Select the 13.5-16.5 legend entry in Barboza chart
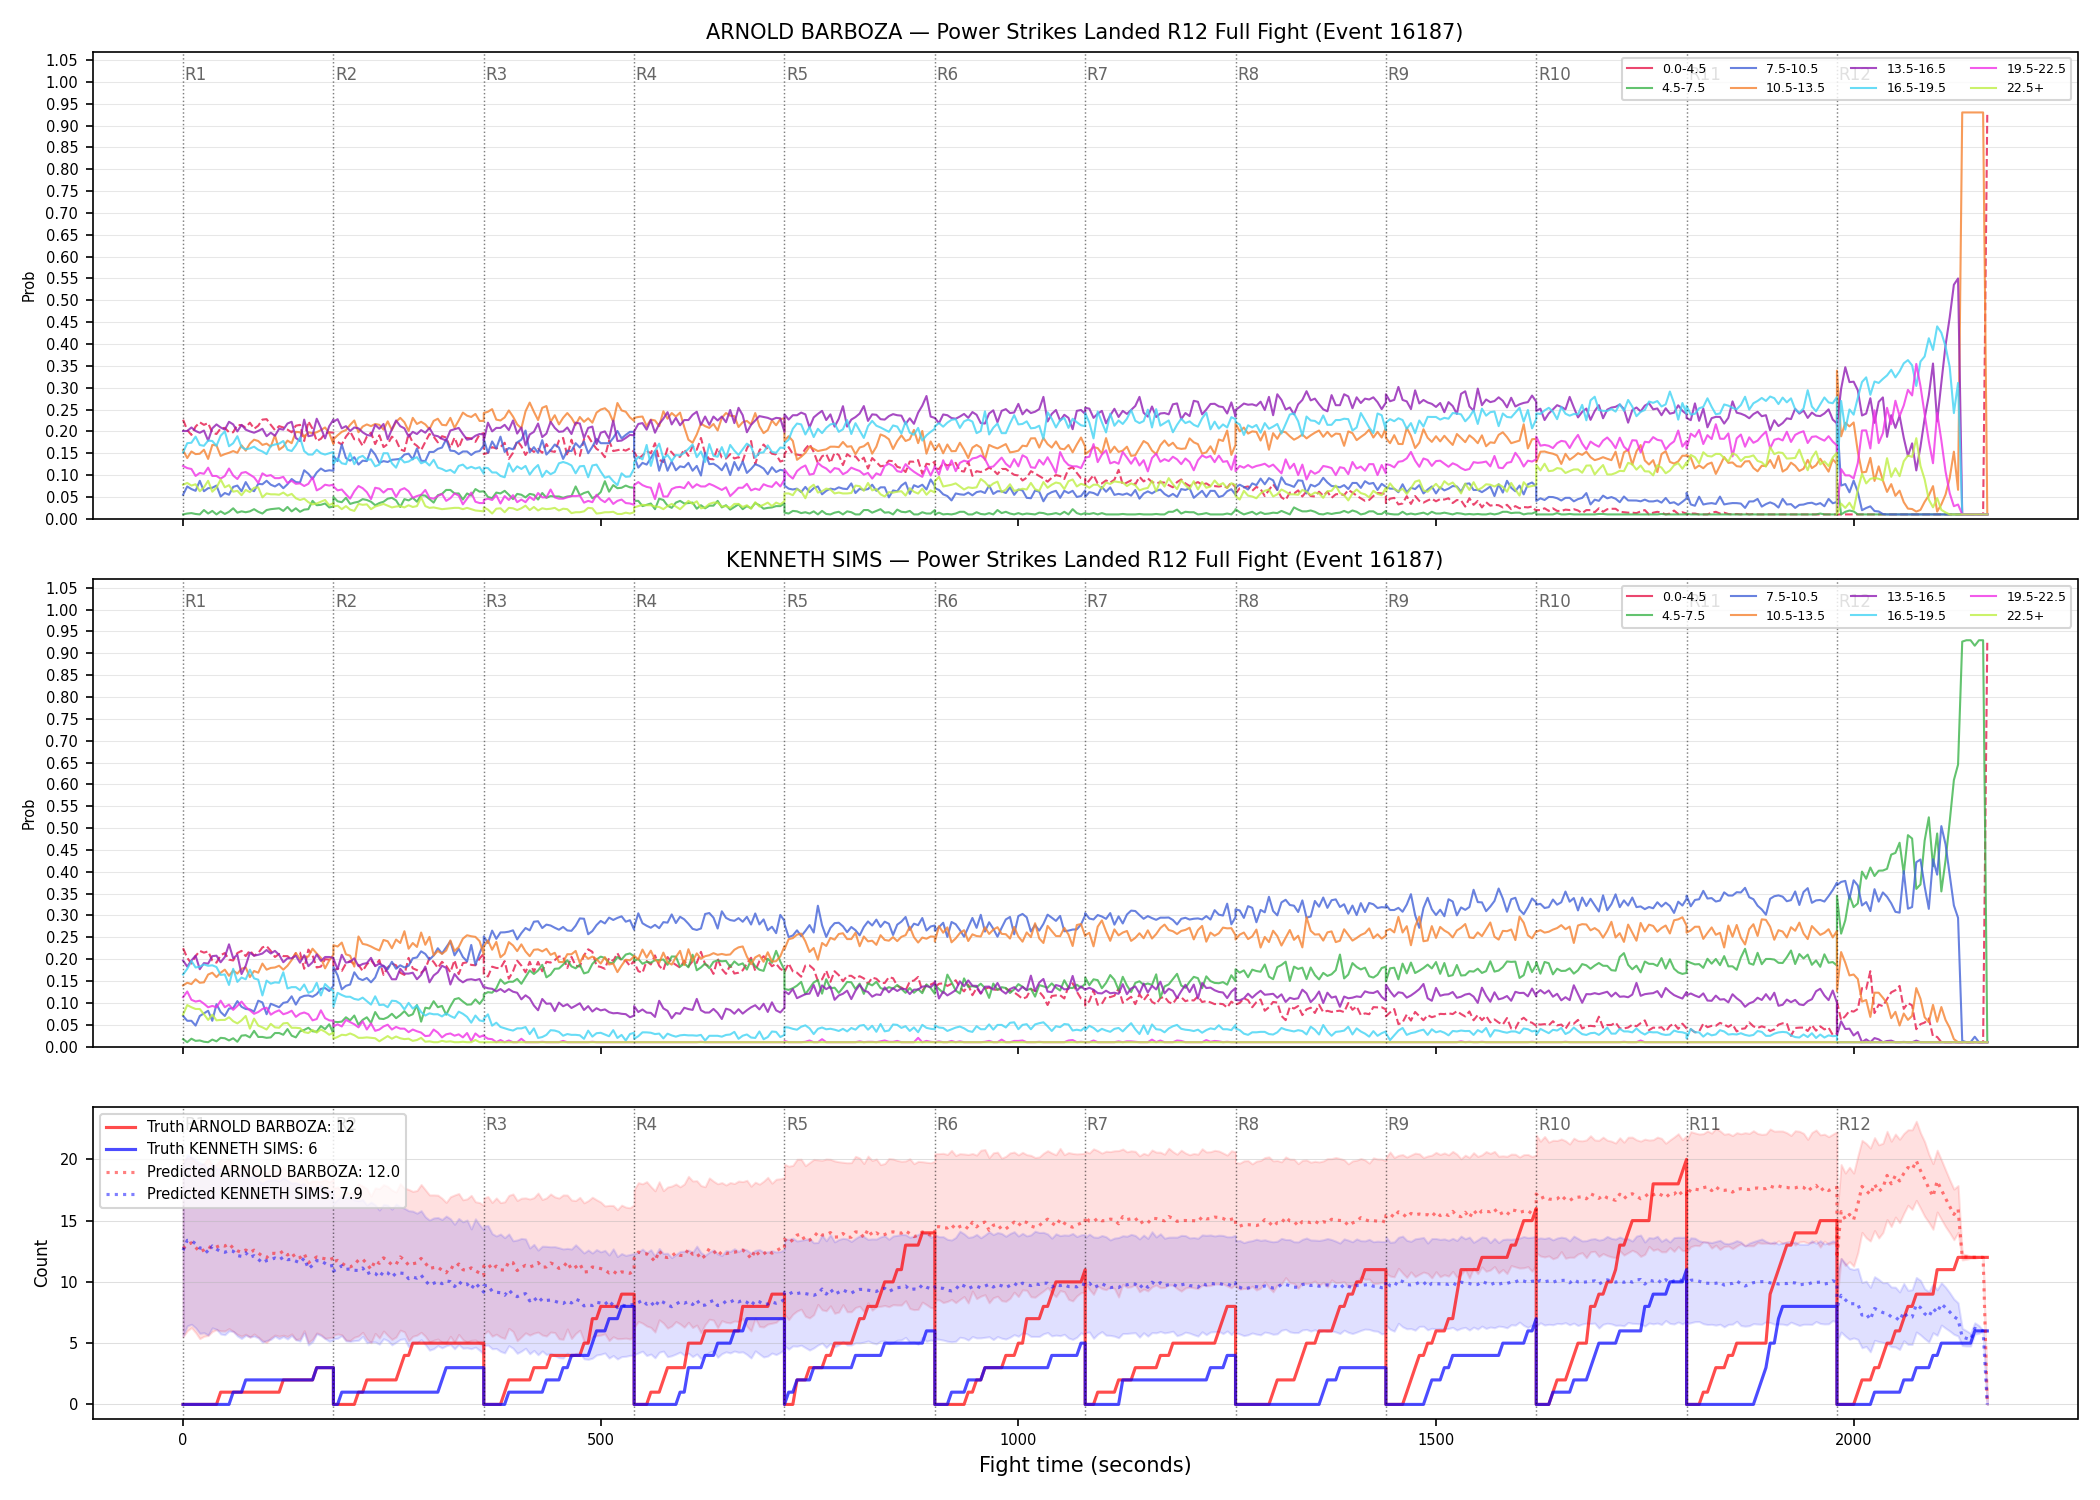Screen dimensions: 2100x1500 [1897, 69]
